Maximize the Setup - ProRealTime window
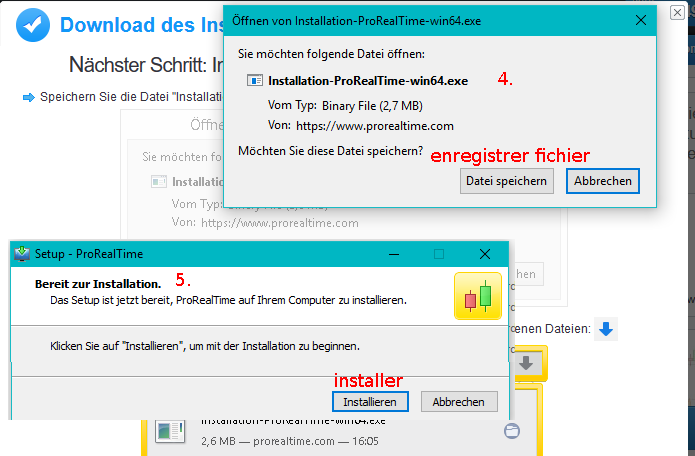 tap(439, 254)
